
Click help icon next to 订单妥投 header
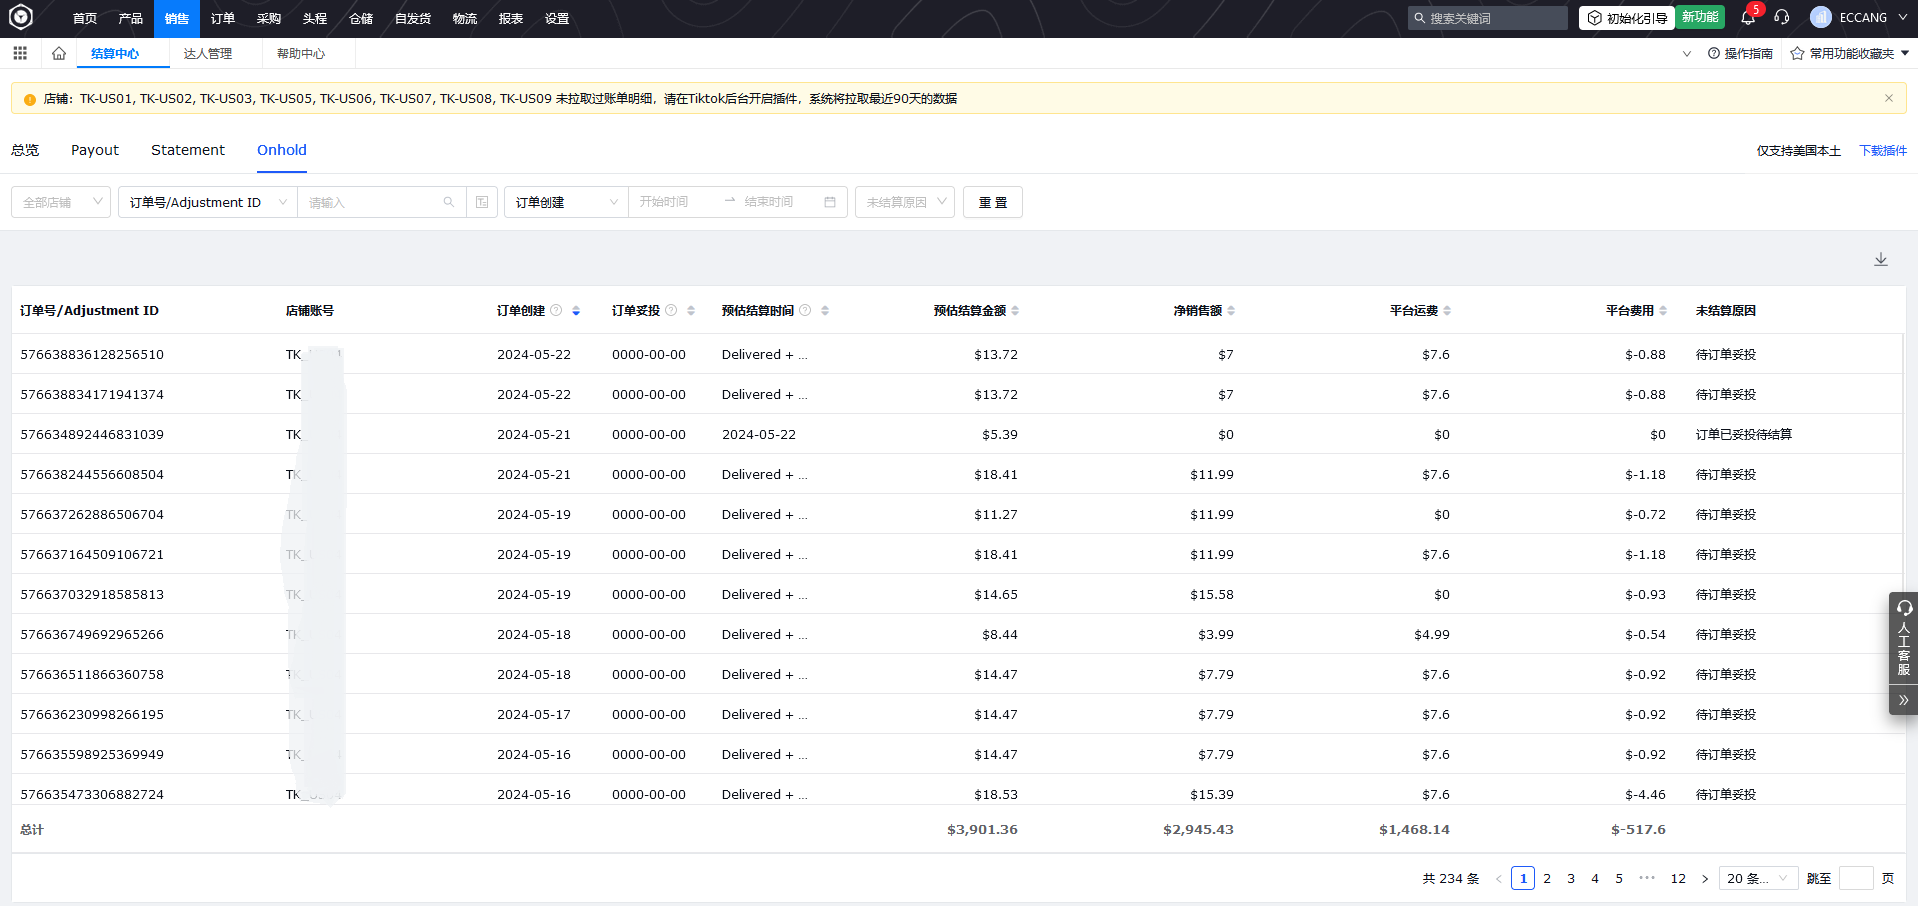tap(671, 310)
